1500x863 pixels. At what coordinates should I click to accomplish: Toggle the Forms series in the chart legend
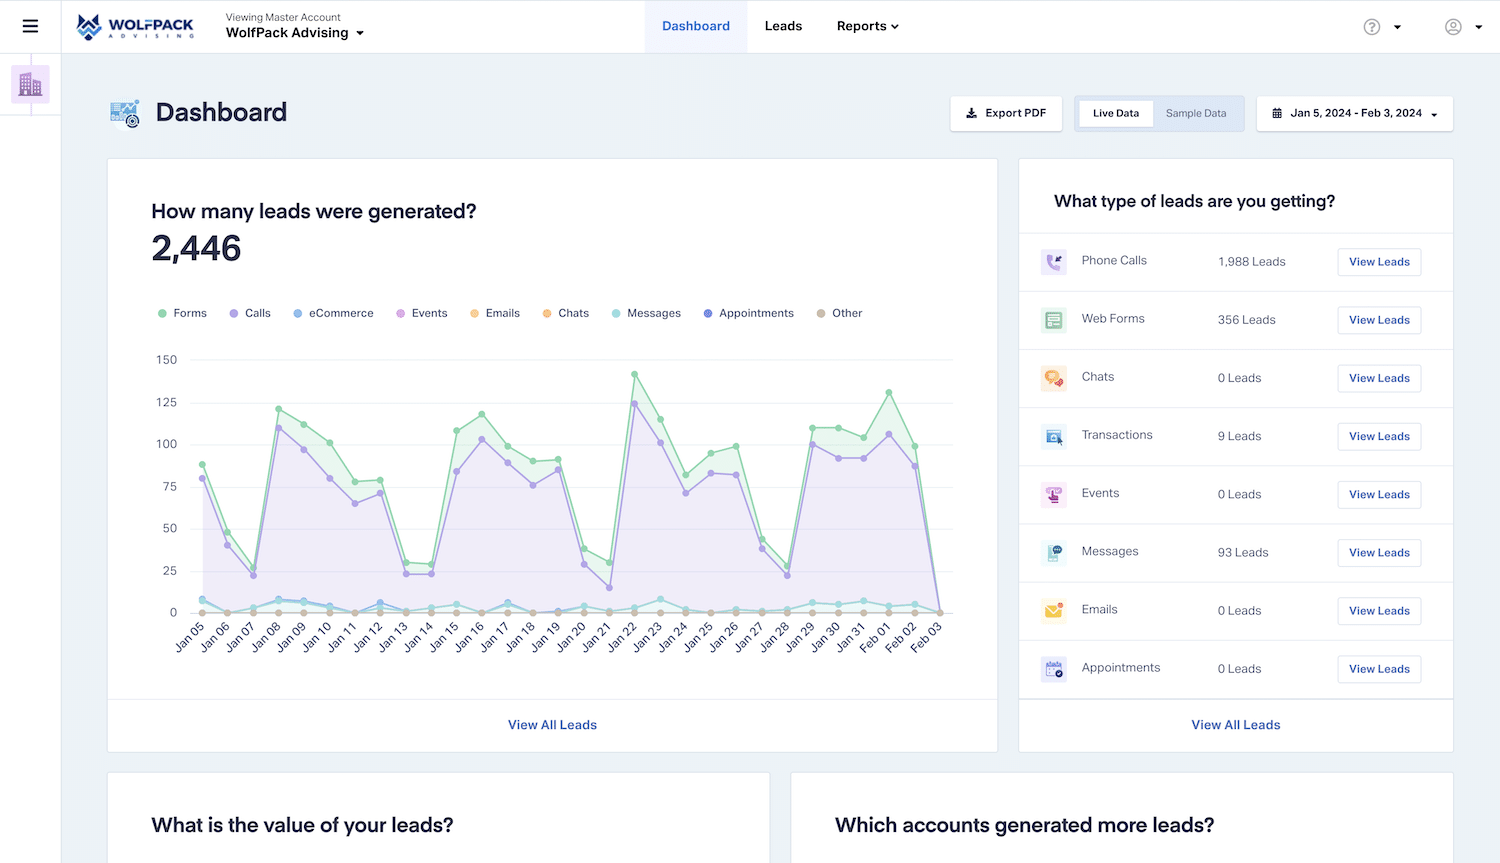(182, 313)
